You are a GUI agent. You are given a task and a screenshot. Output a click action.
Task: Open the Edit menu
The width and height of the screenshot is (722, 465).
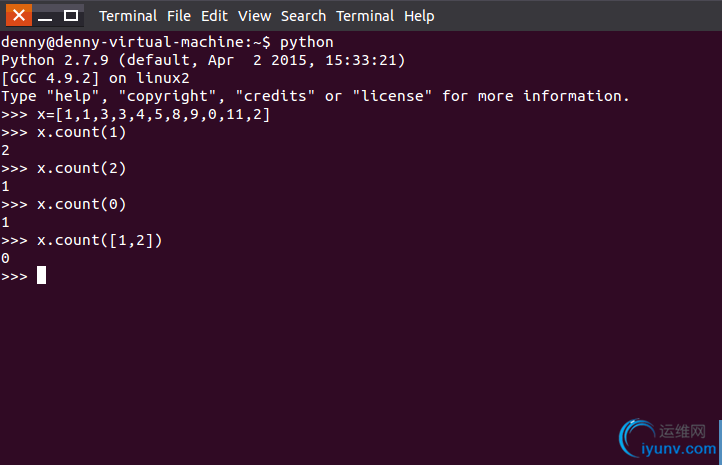[214, 16]
